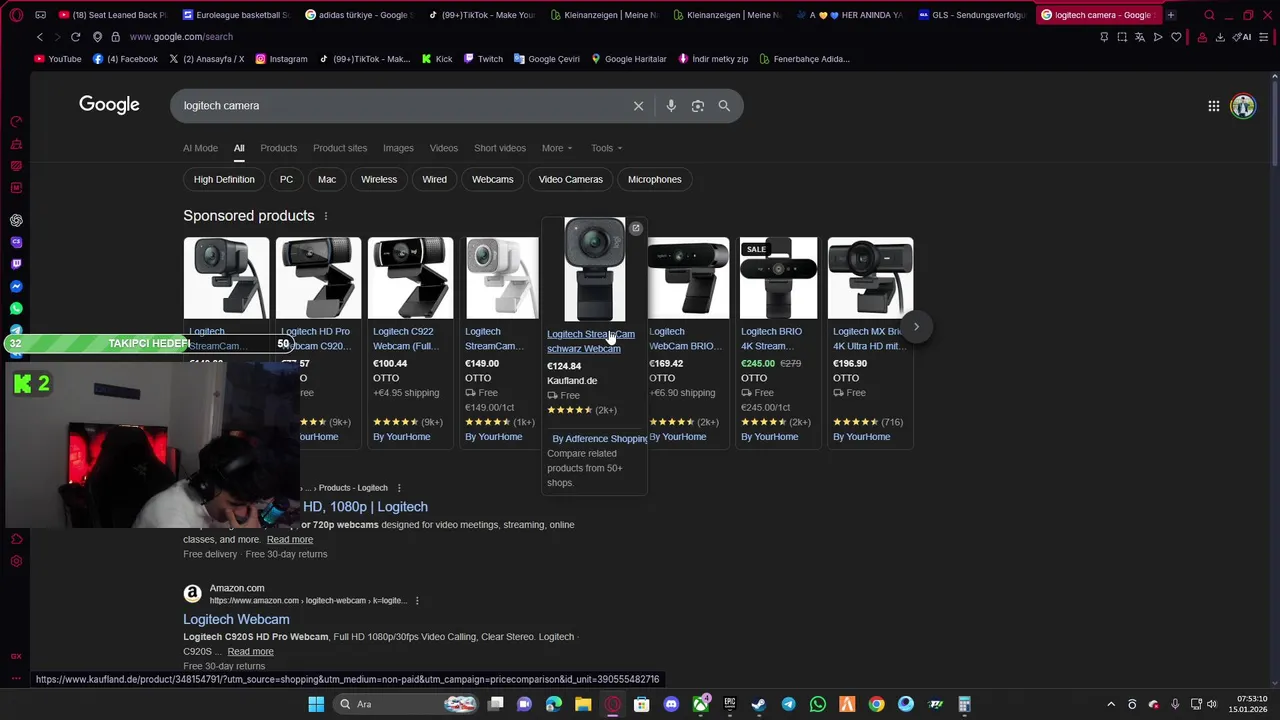
Task: Switch to GLS Sendungsverfolgung browser tab
Action: click(971, 15)
